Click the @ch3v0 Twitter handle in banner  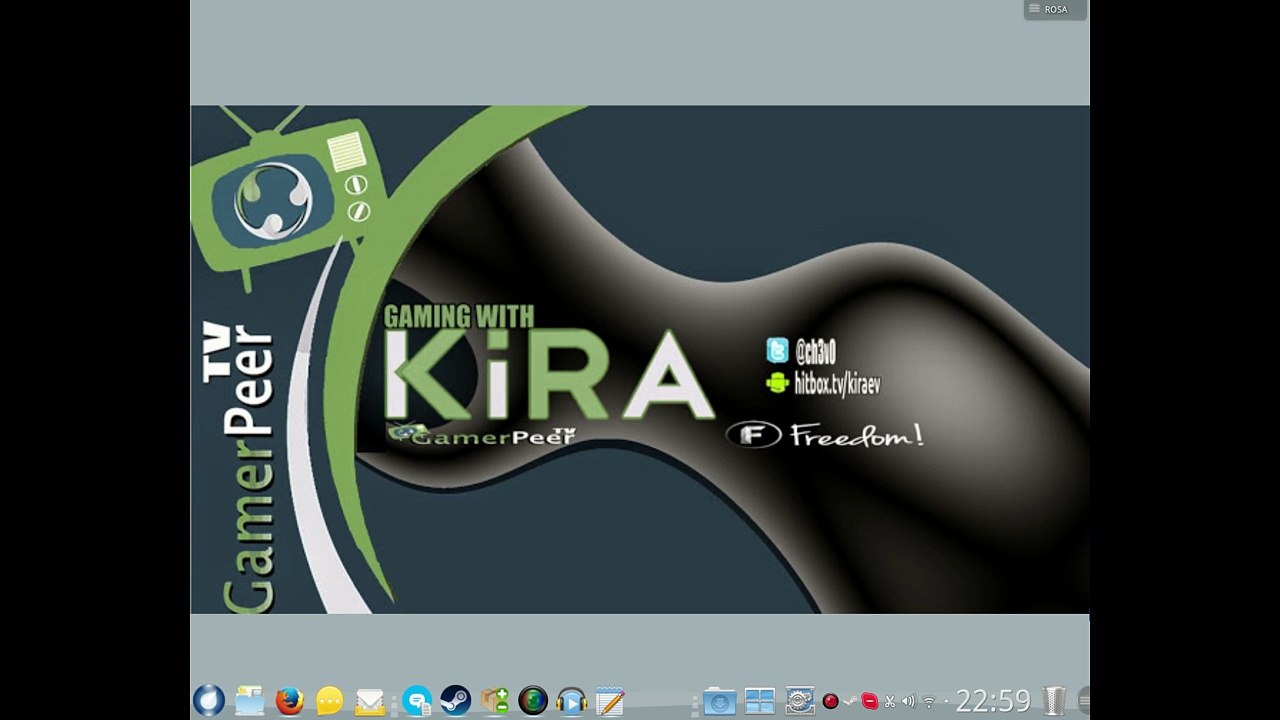(815, 352)
